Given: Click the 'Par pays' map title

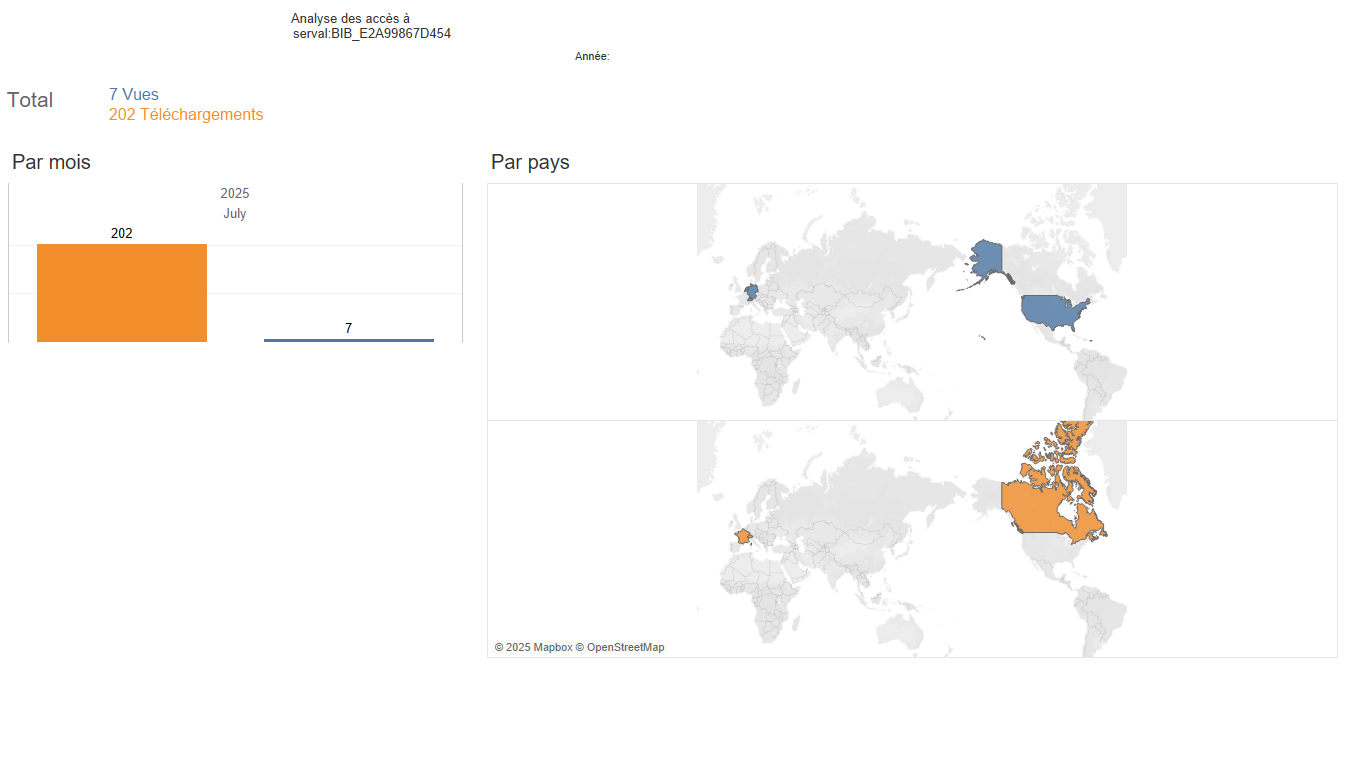Looking at the screenshot, I should 530,162.
